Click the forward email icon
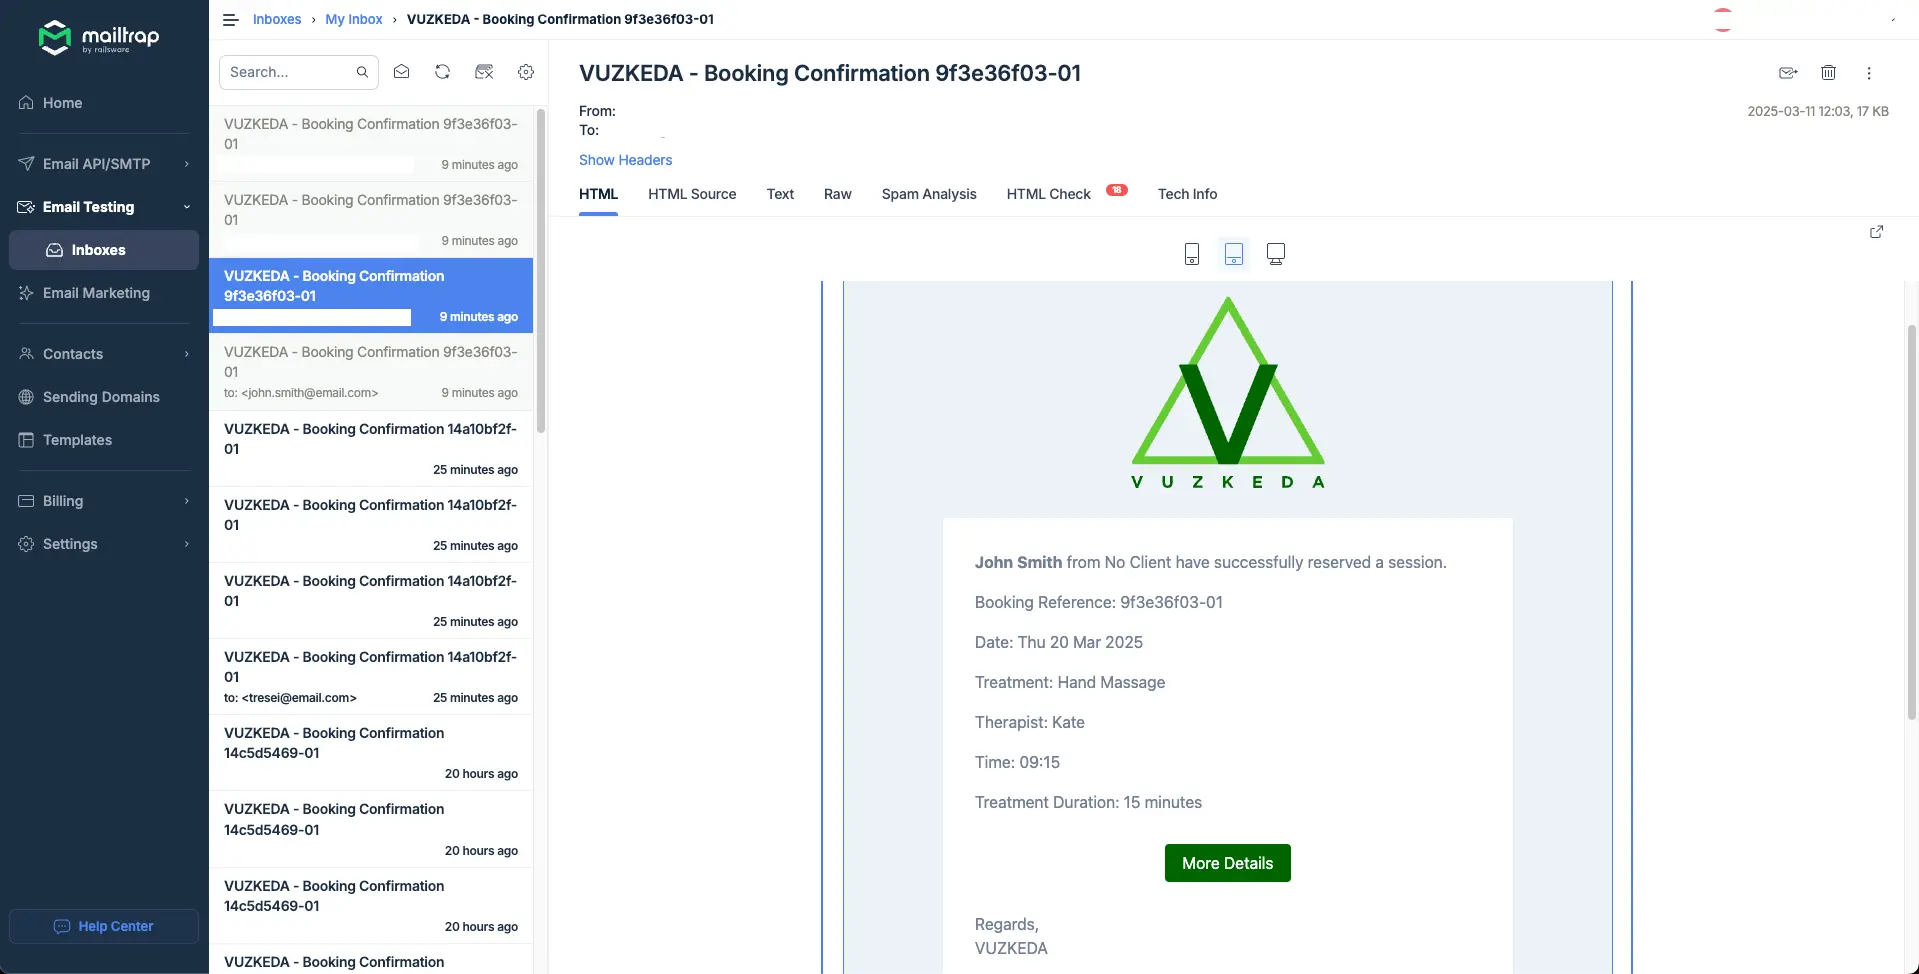 [x=1788, y=73]
